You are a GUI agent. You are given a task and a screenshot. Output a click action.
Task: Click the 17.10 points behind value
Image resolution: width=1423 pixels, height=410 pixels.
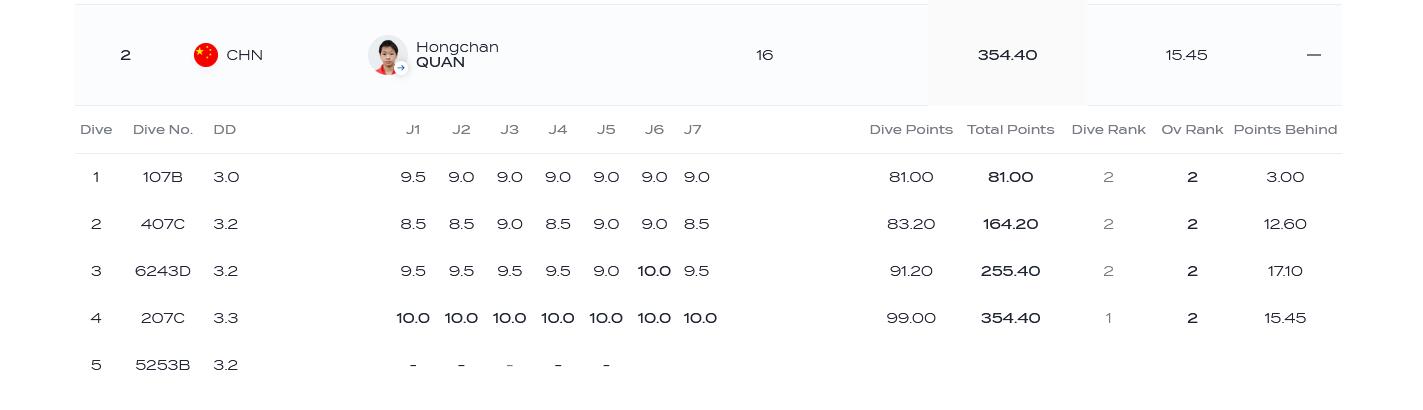tap(1285, 271)
